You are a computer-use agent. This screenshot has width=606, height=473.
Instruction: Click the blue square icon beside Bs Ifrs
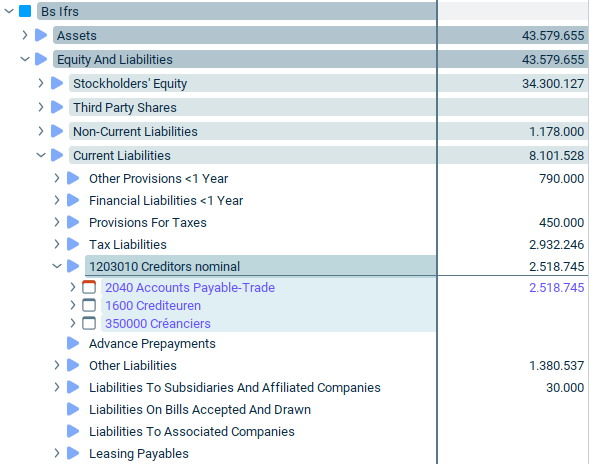click(x=25, y=11)
